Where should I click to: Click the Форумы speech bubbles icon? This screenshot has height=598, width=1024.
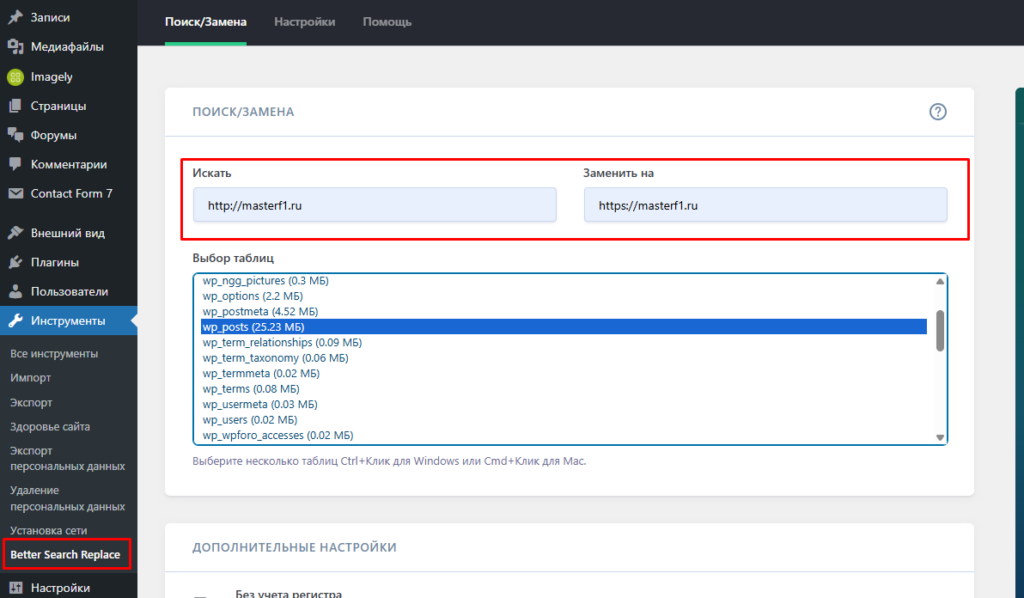(x=15, y=135)
